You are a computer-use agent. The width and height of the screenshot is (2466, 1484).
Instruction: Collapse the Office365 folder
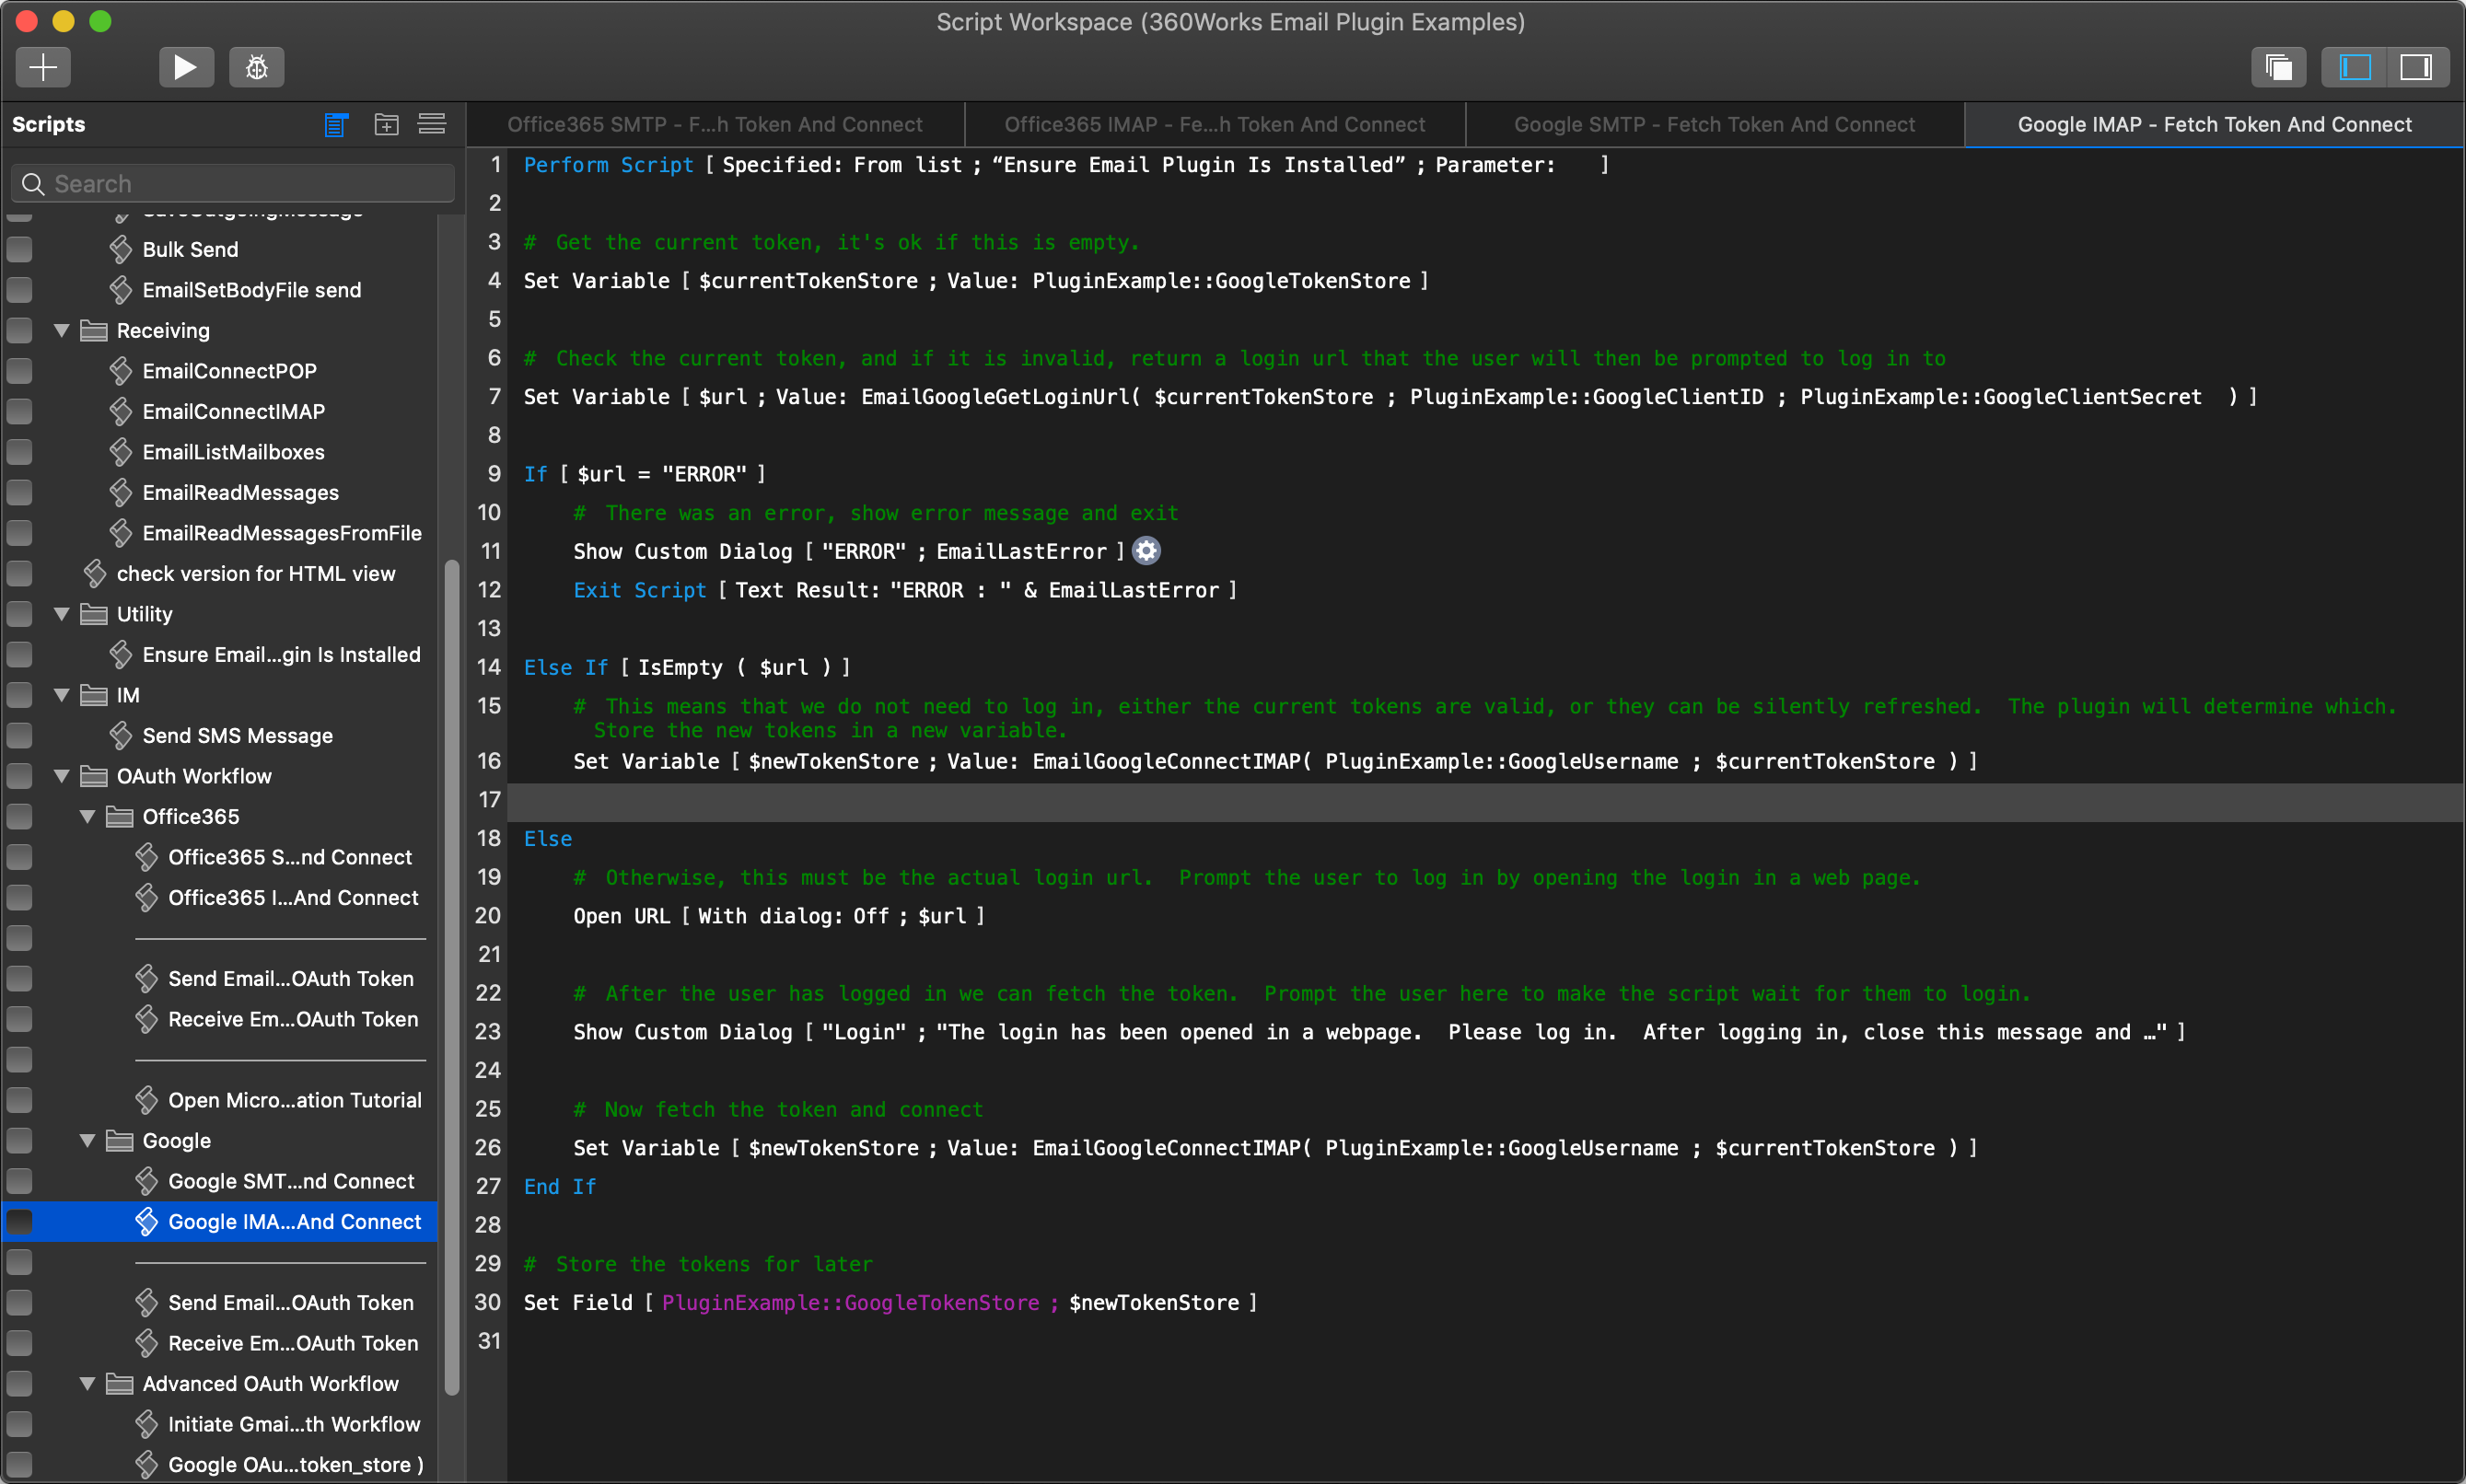[88, 817]
